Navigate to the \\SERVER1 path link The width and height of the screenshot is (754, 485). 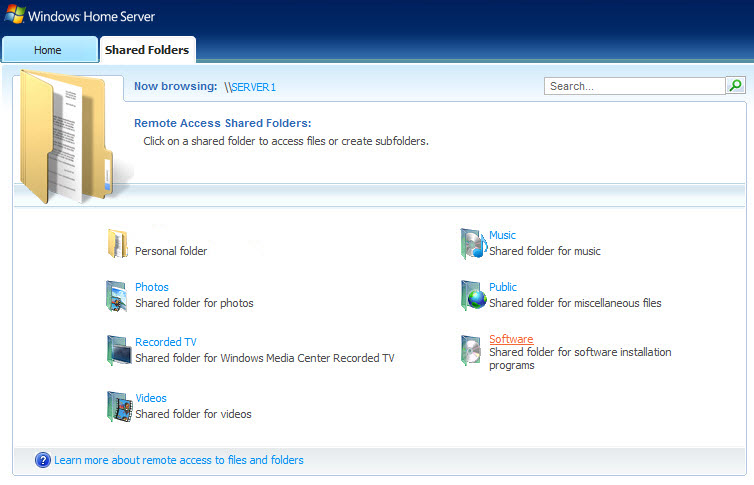pos(250,87)
